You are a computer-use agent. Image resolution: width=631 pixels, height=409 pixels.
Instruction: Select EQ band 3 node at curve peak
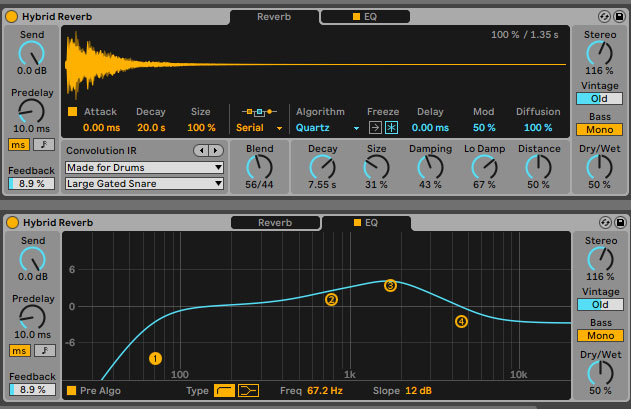[x=390, y=286]
